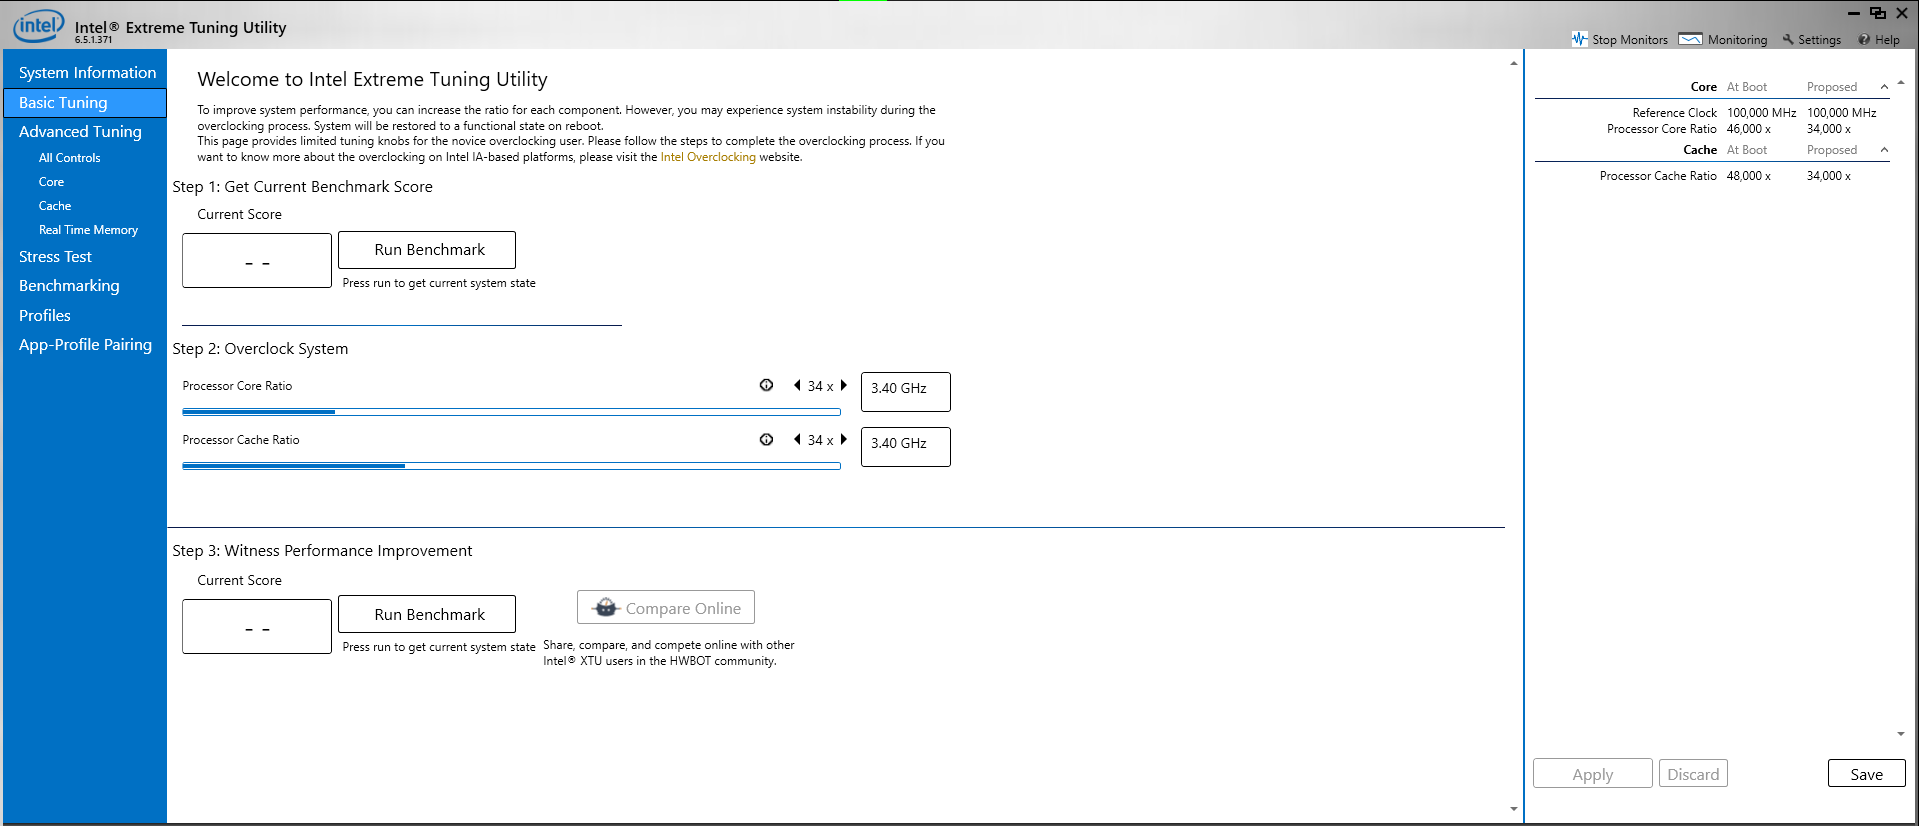The image size is (1919, 826).
Task: Click the Intel logo in the title bar
Action: (x=39, y=25)
